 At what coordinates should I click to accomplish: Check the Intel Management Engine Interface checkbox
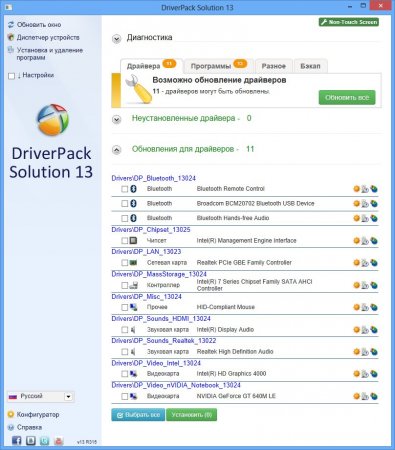(x=124, y=240)
